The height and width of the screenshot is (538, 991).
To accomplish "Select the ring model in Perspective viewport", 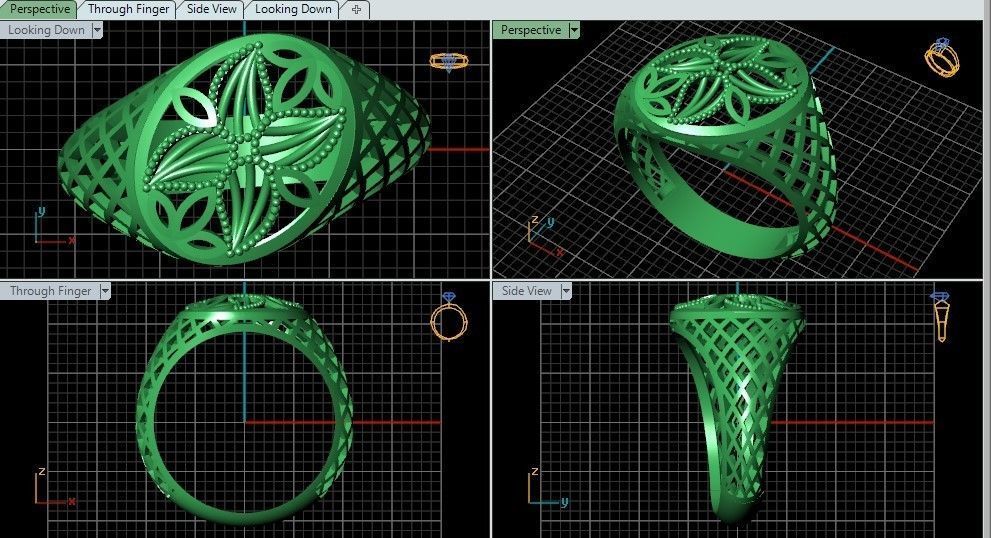I will coord(727,147).
